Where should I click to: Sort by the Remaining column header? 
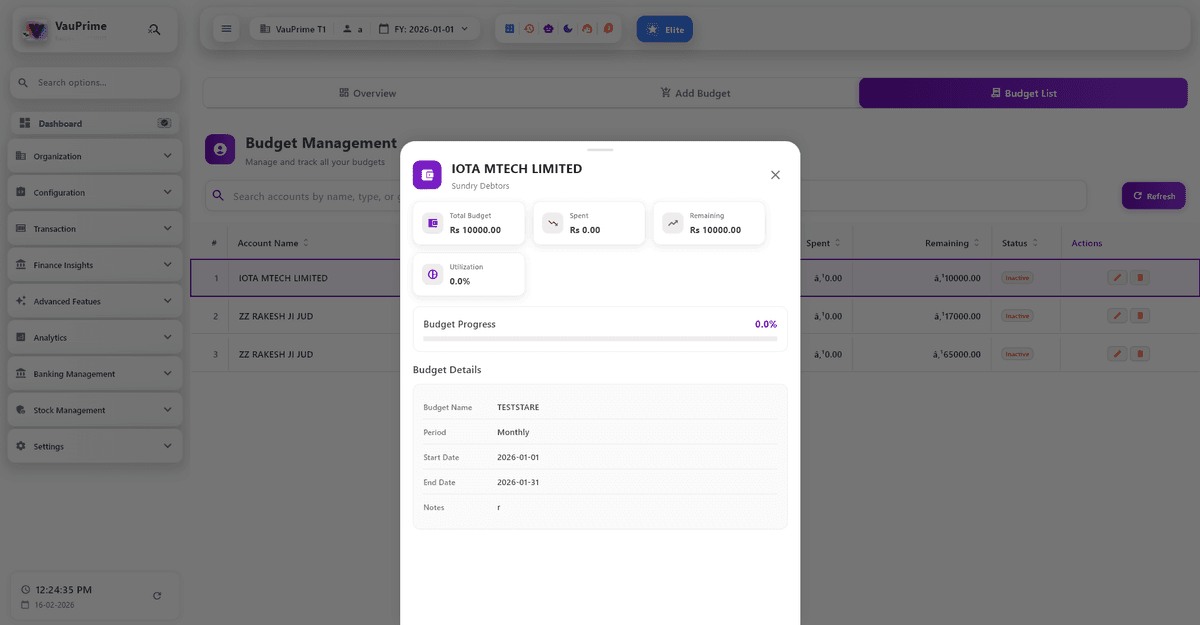point(953,243)
